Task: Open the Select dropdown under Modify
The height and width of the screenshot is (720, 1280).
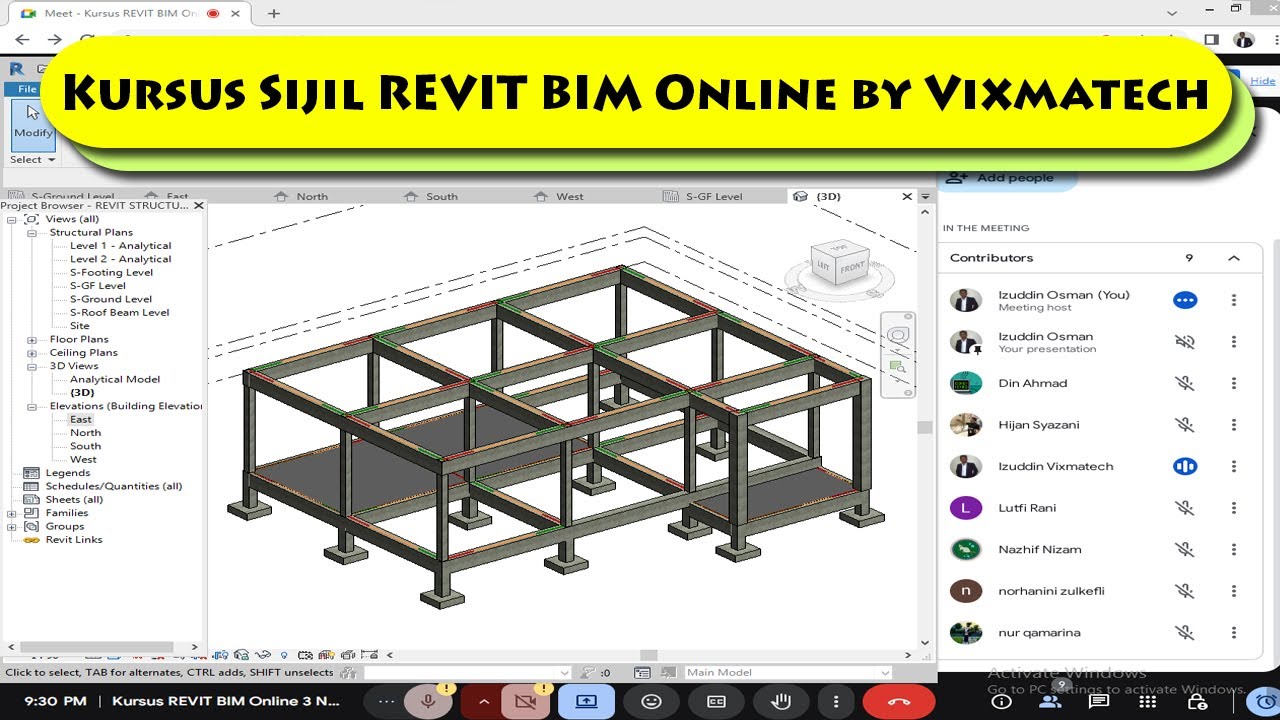Action: (33, 159)
